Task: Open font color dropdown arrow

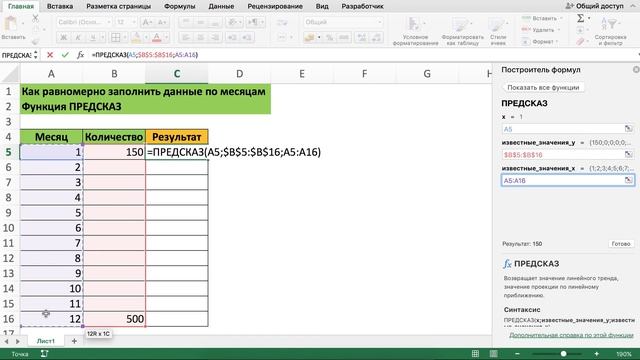Action: coord(166,38)
